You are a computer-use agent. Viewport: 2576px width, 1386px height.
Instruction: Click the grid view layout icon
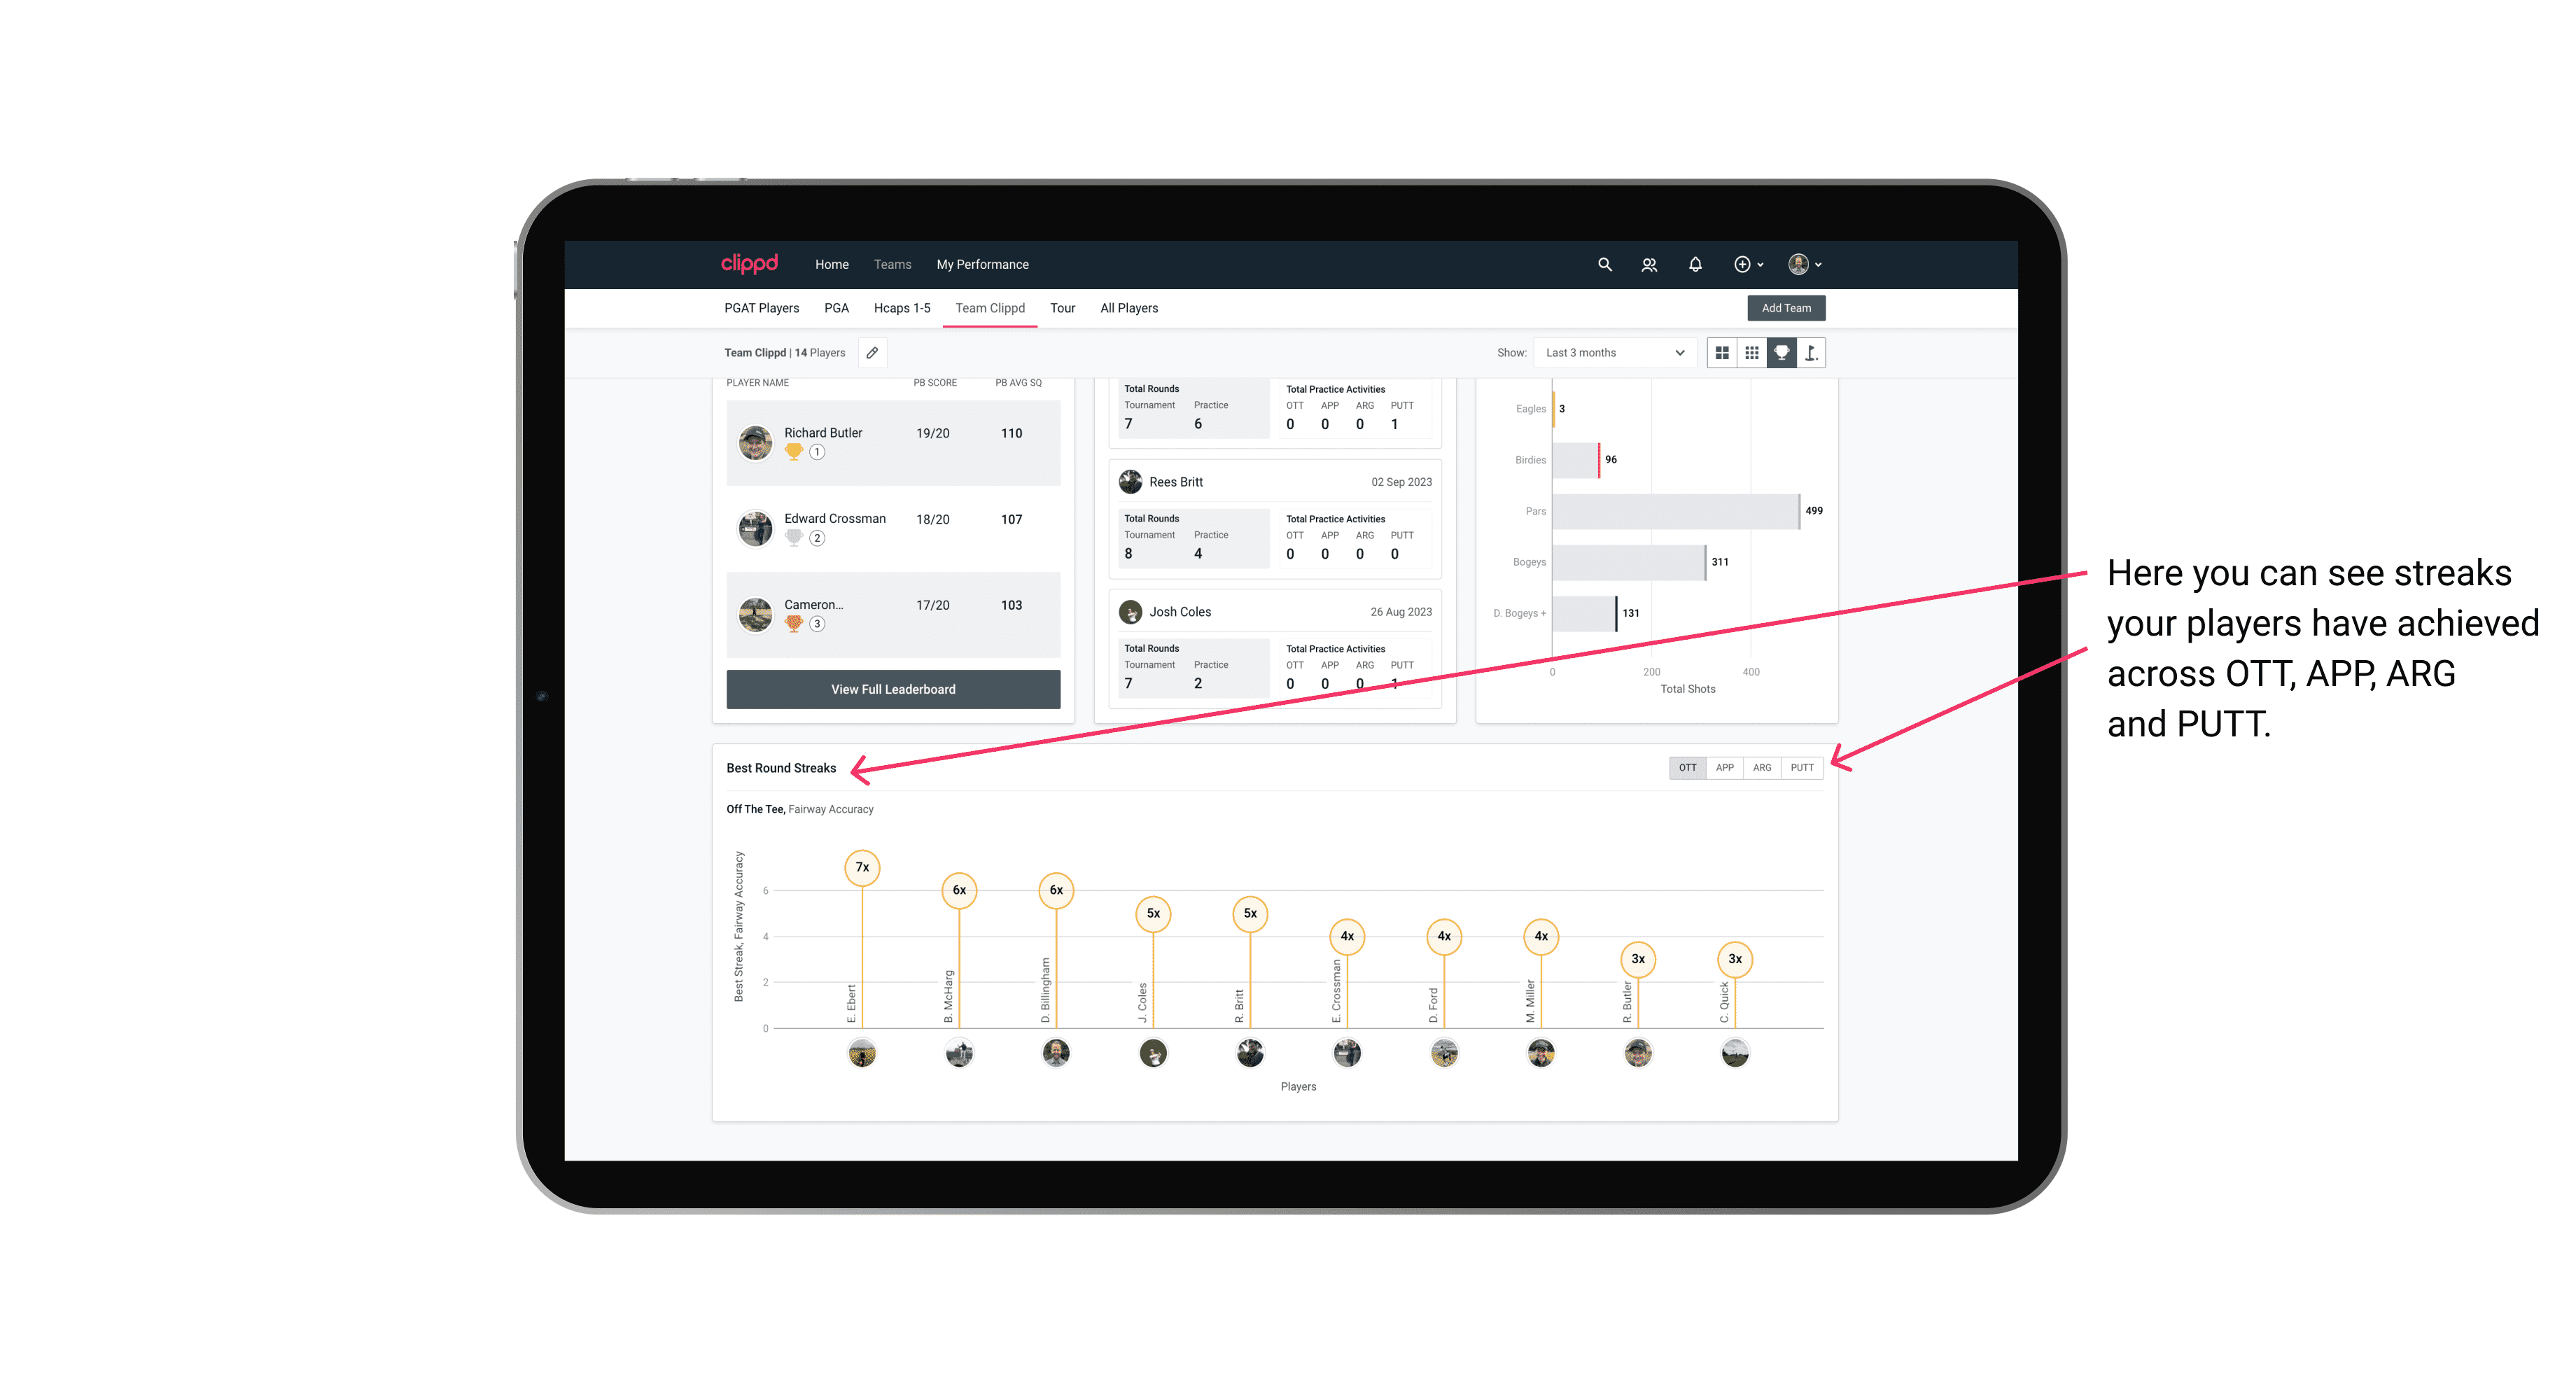(1721, 353)
